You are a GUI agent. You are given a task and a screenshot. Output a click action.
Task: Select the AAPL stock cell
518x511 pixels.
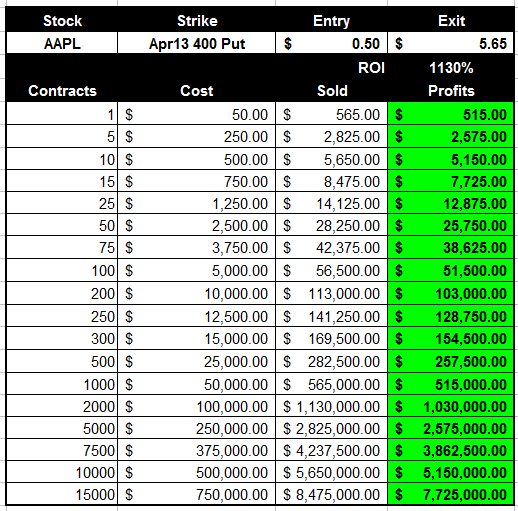click(62, 43)
